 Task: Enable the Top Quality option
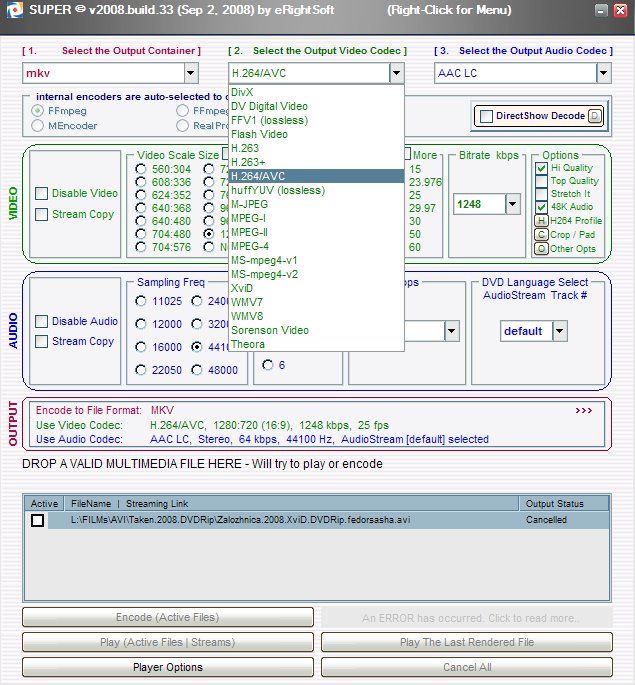[541, 181]
